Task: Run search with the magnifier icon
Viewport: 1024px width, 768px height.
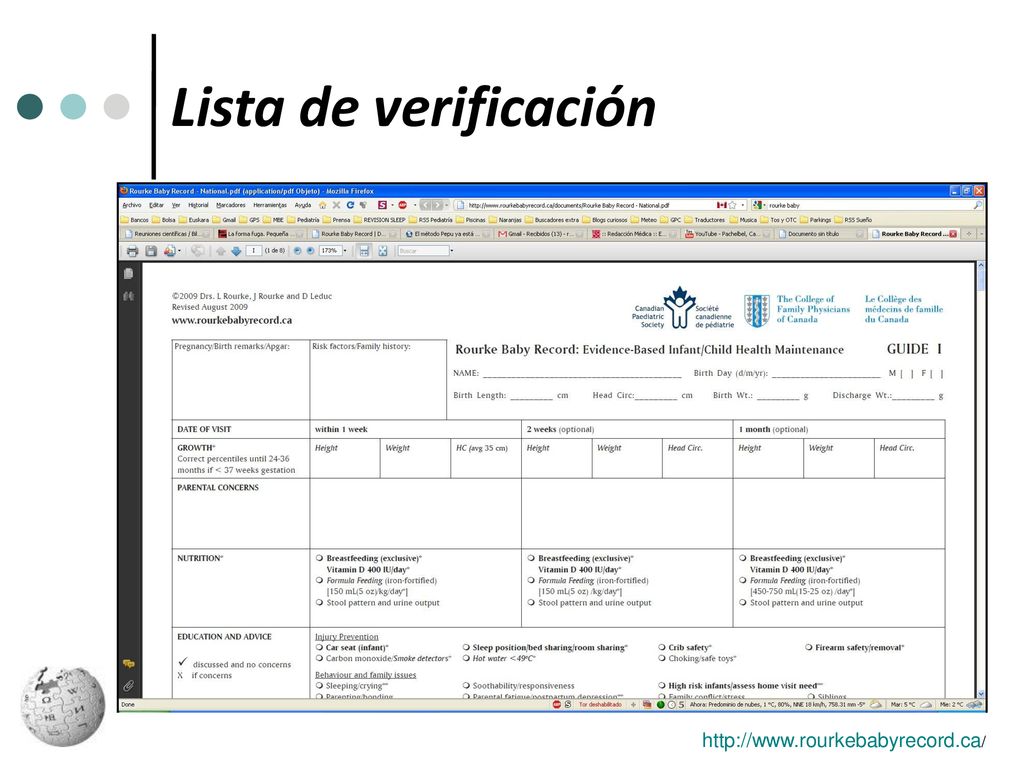Action: click(978, 205)
